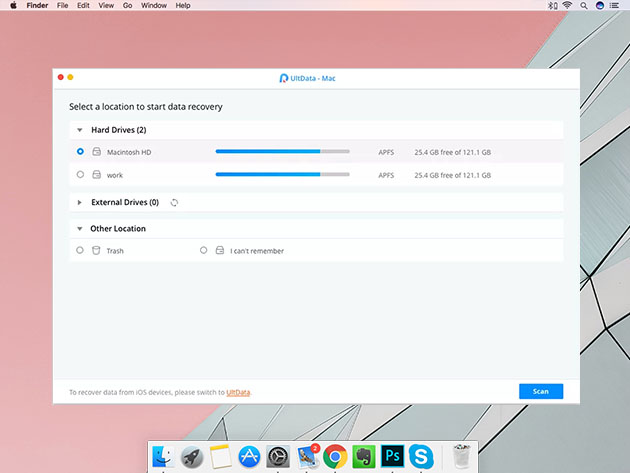
Task: Open the Window menu
Action: click(x=153, y=5)
